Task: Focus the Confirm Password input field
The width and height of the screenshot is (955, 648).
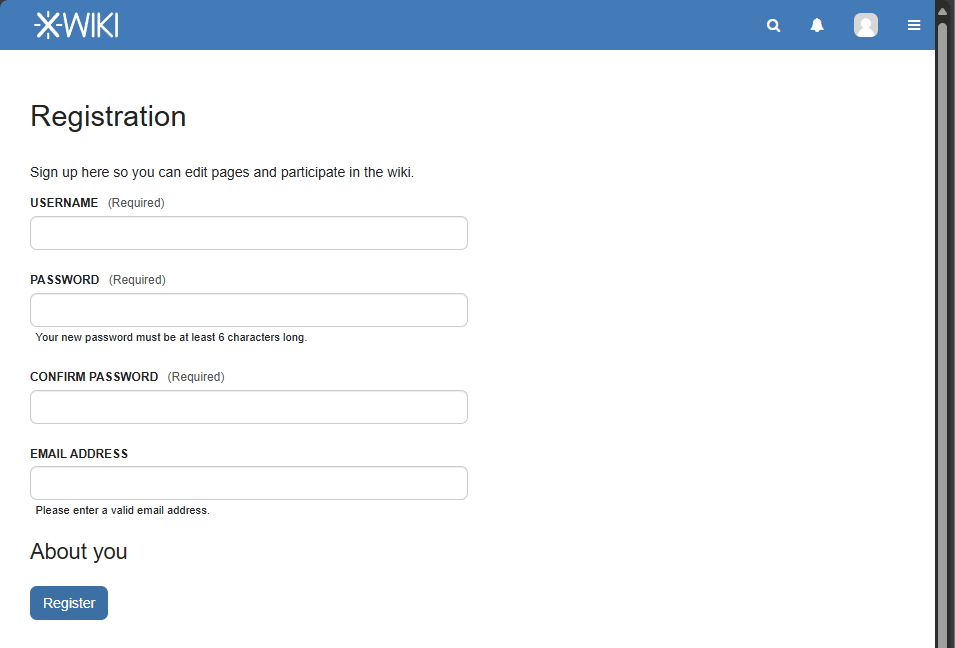Action: coord(248,407)
